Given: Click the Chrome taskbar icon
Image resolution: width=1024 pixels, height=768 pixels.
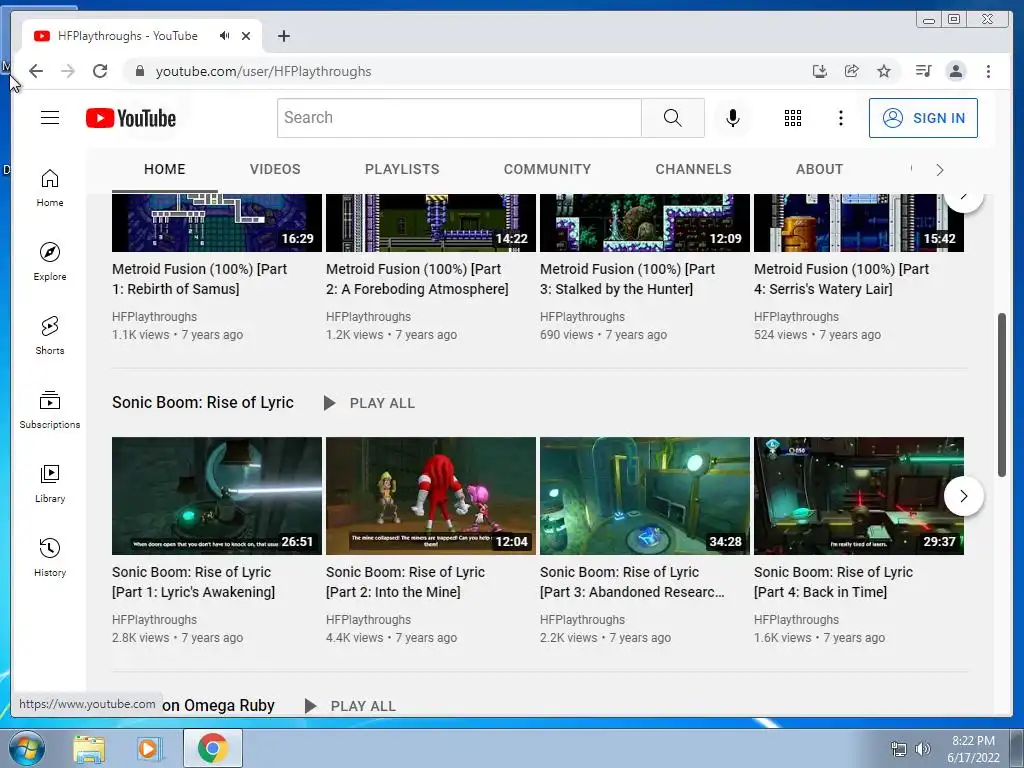Looking at the screenshot, I should (212, 748).
